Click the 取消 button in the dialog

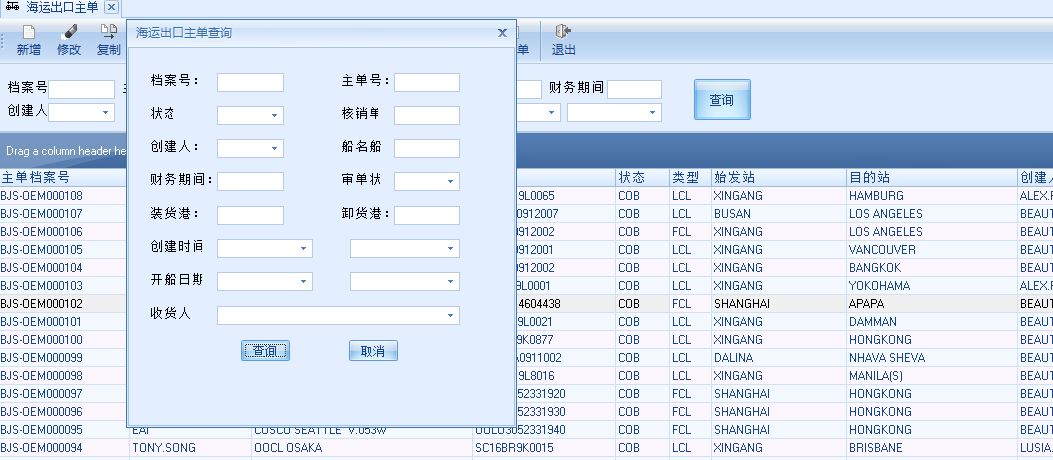[373, 351]
